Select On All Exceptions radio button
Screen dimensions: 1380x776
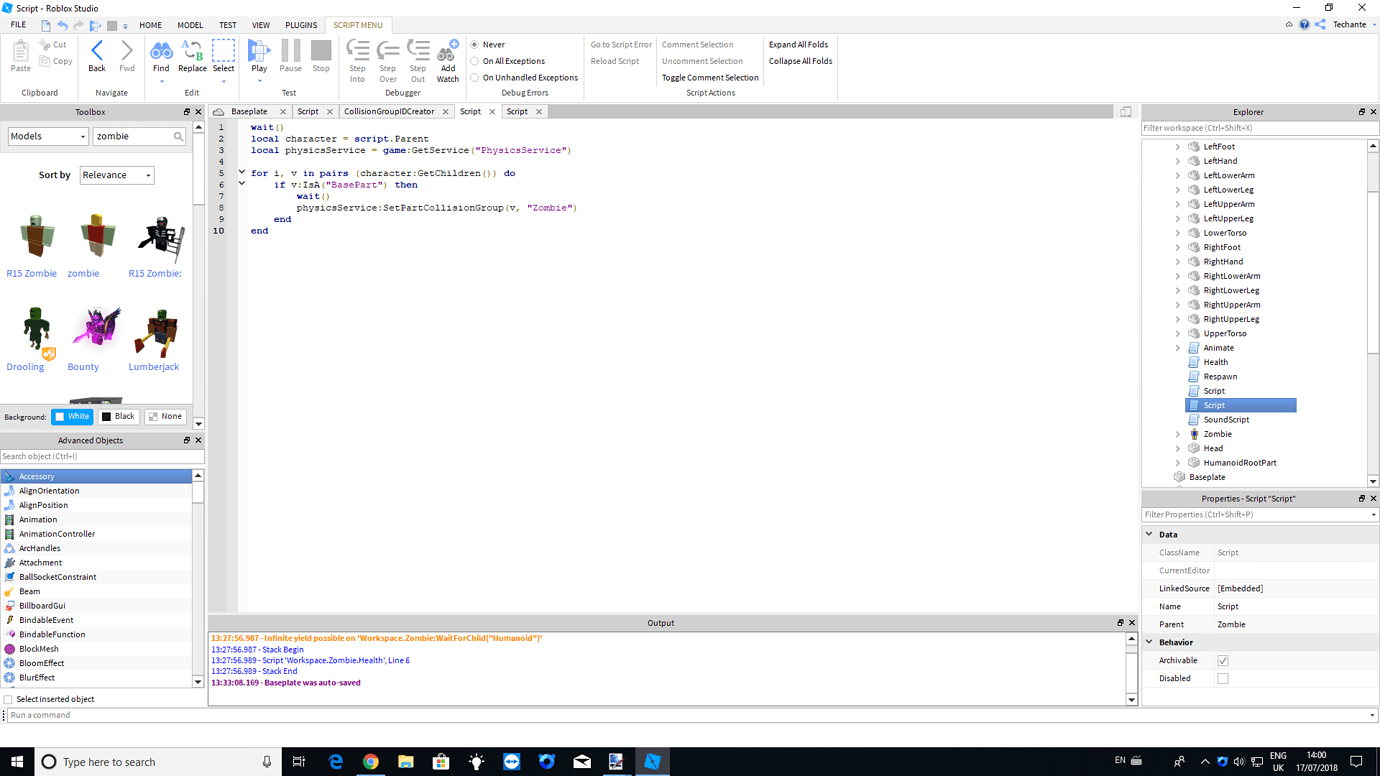pos(475,61)
